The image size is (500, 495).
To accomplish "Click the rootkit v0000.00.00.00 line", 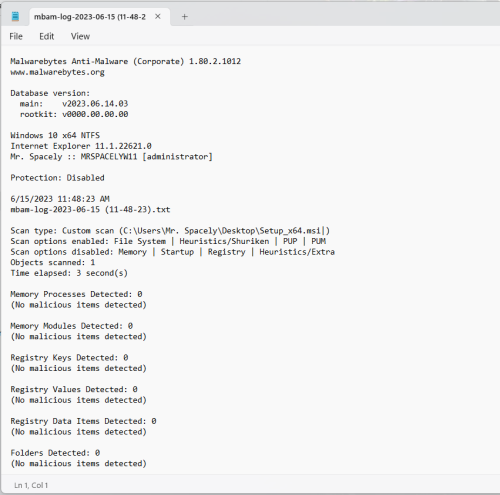I will point(74,114).
